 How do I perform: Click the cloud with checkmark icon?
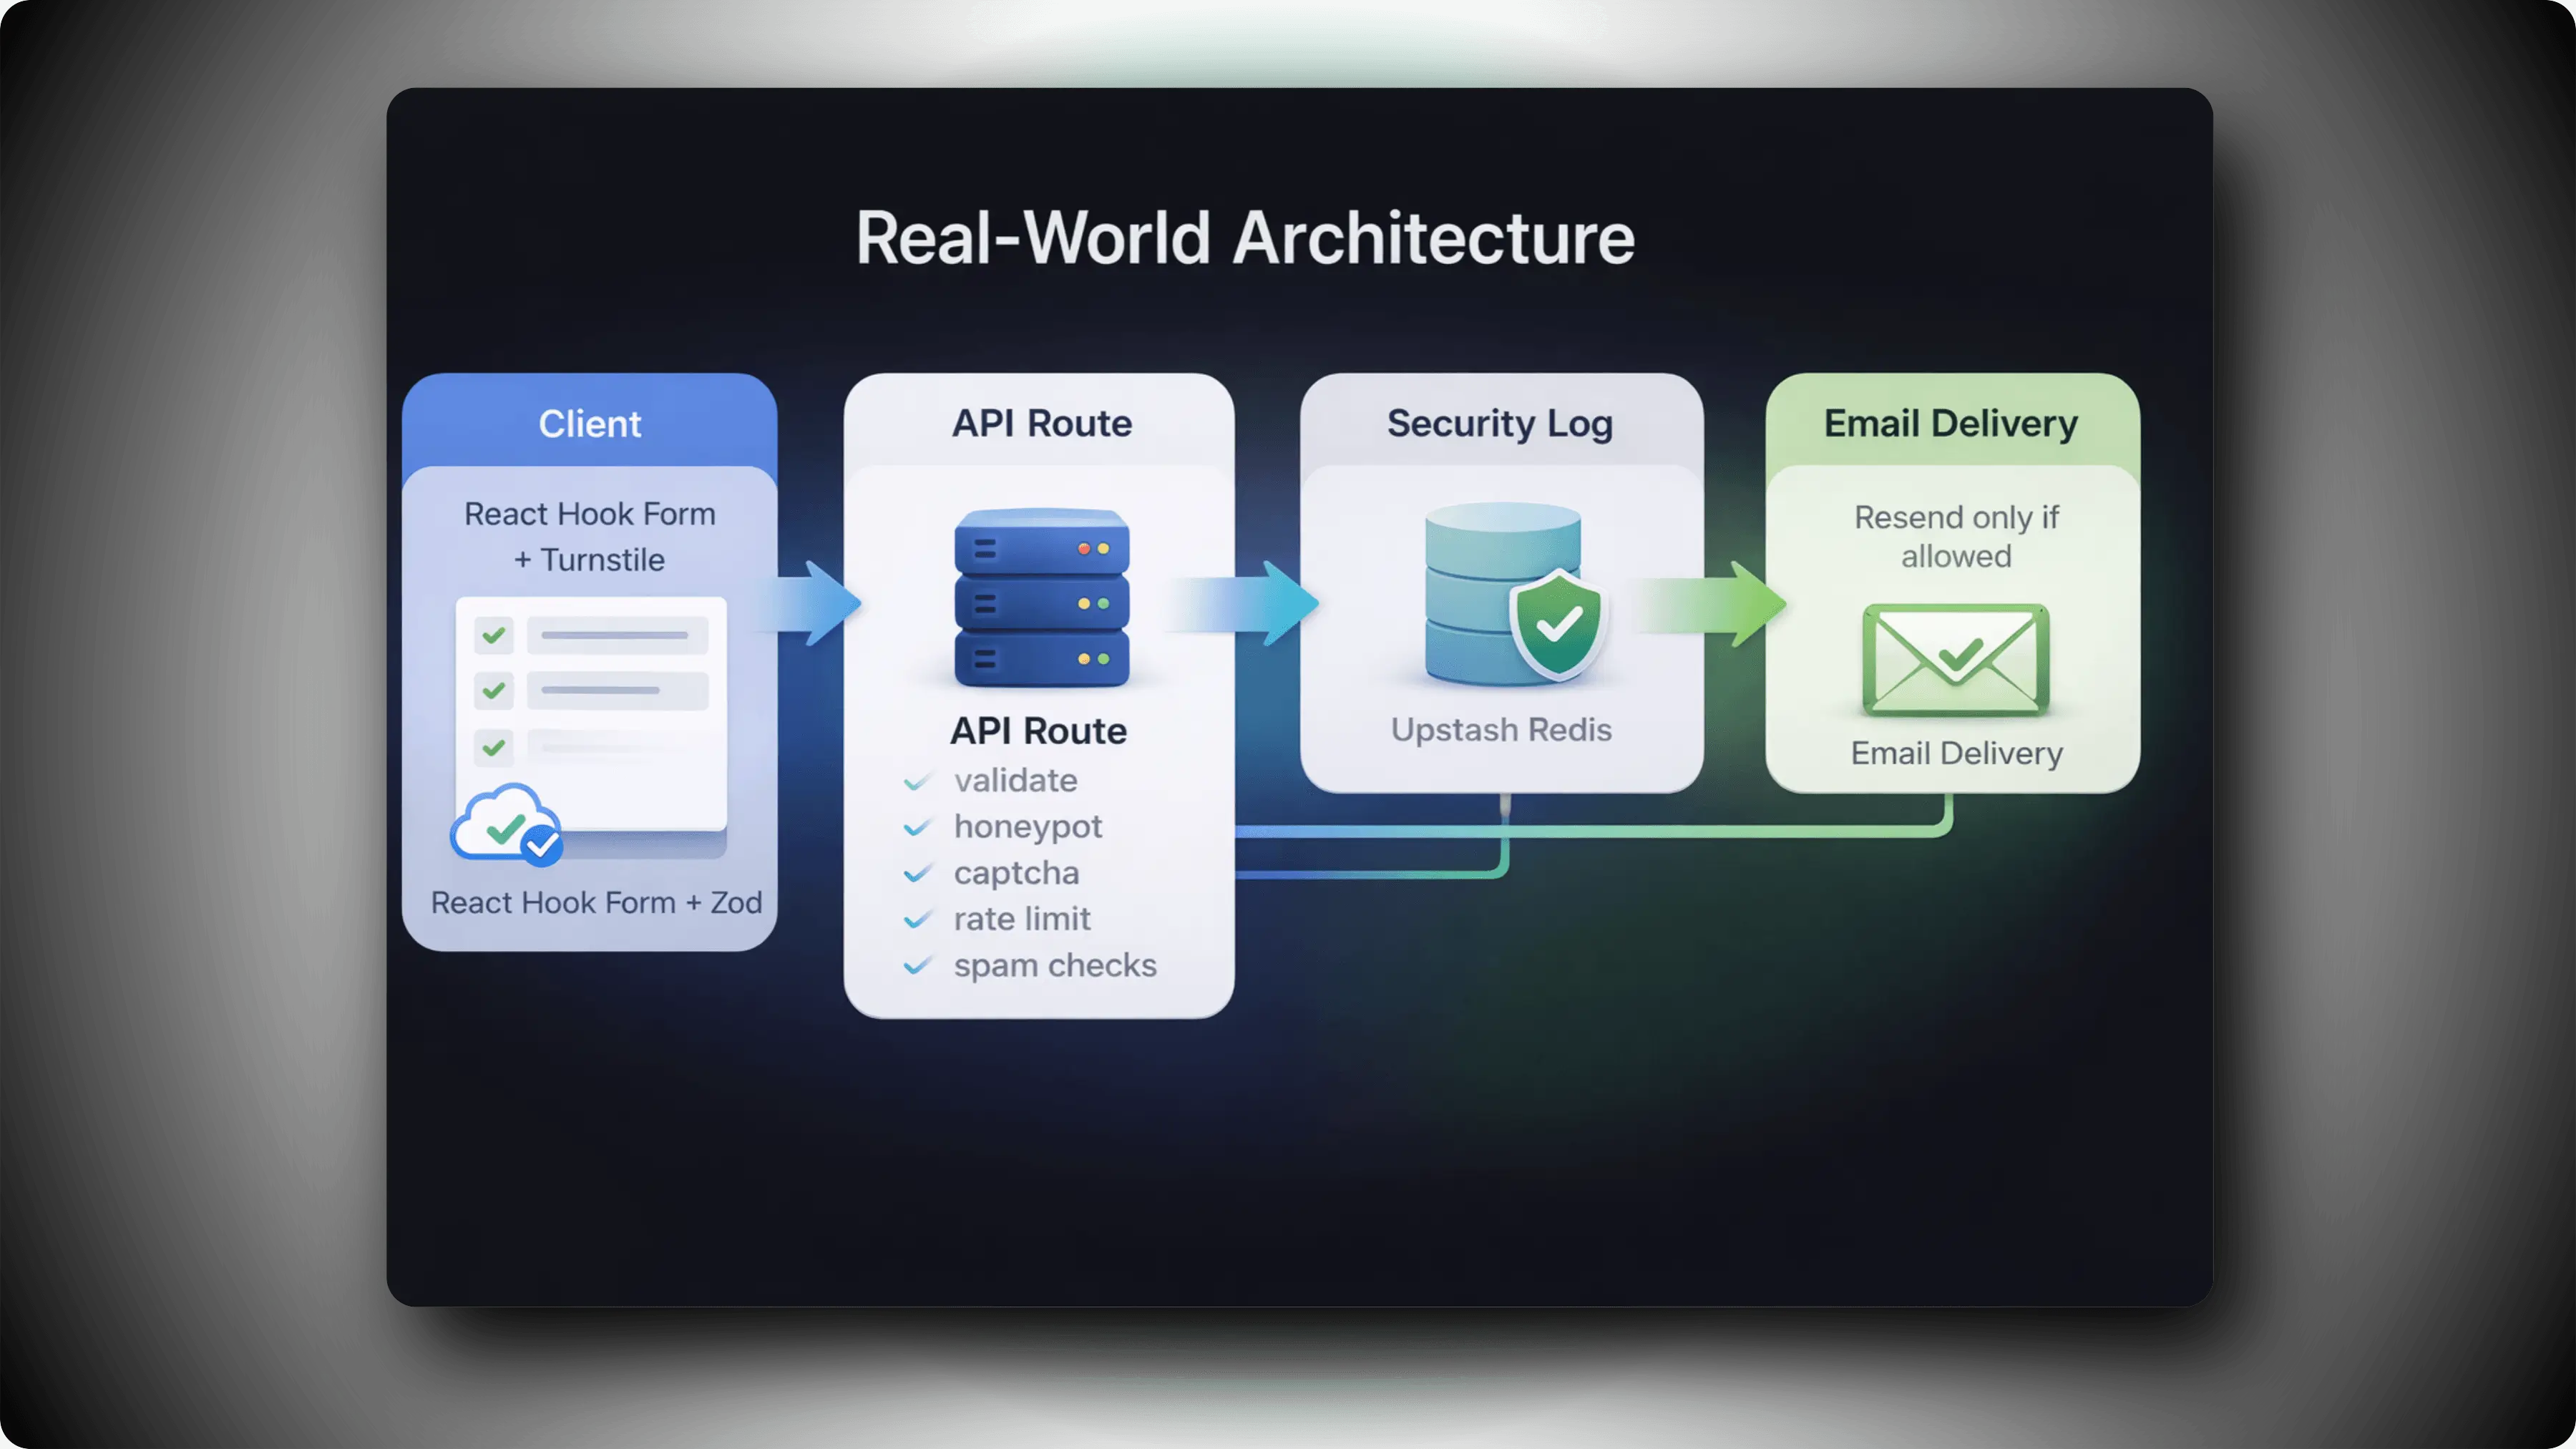[505, 823]
